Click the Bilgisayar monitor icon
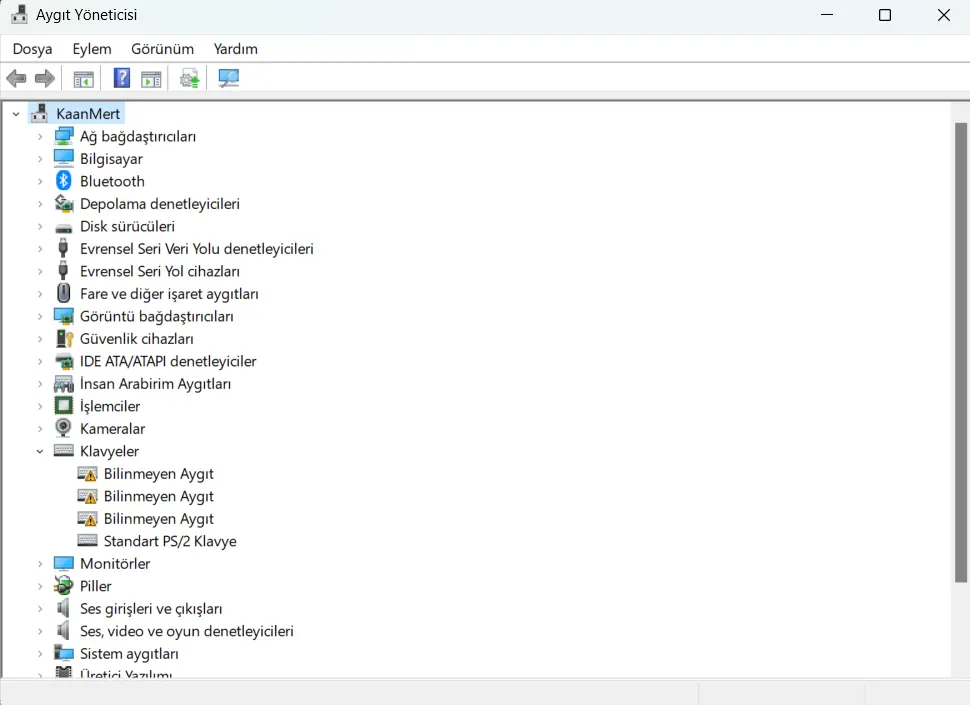This screenshot has height=705, width=970. (63, 158)
